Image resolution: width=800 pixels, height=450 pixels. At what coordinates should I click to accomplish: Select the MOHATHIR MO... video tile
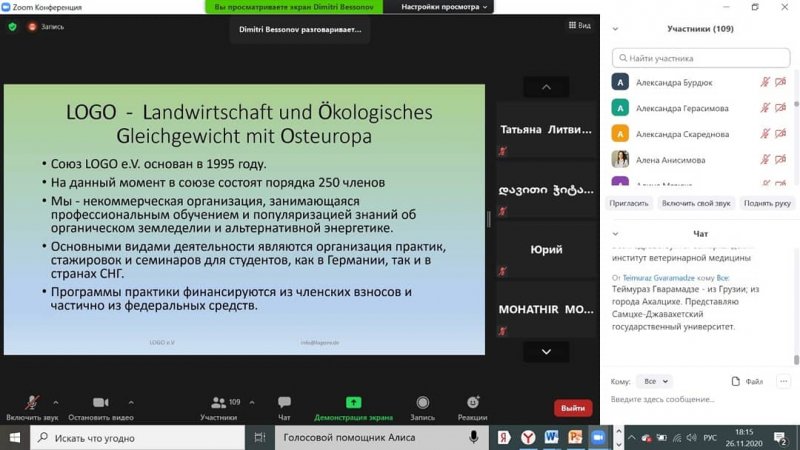coord(546,309)
